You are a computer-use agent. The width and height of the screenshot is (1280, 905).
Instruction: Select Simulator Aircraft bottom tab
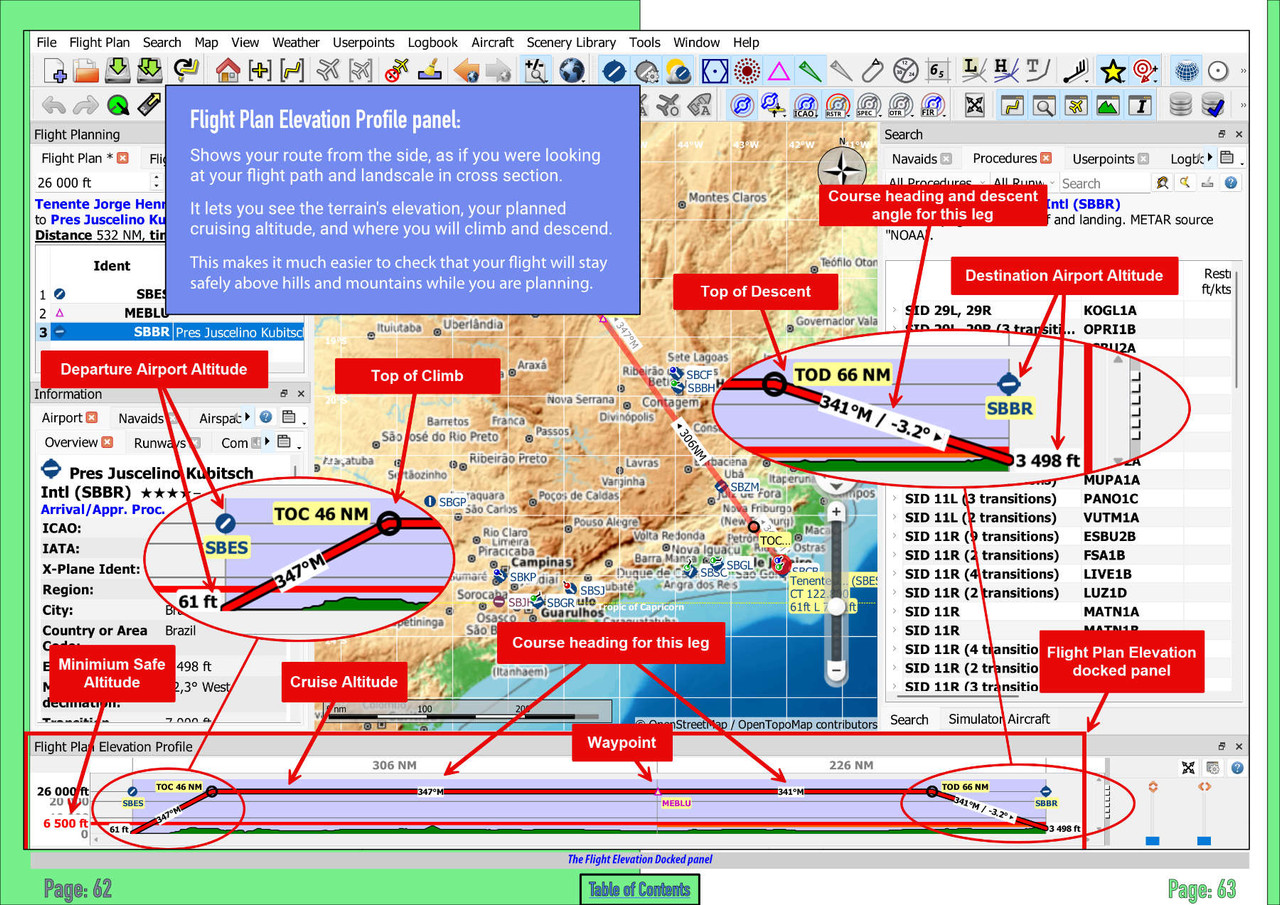[999, 719]
